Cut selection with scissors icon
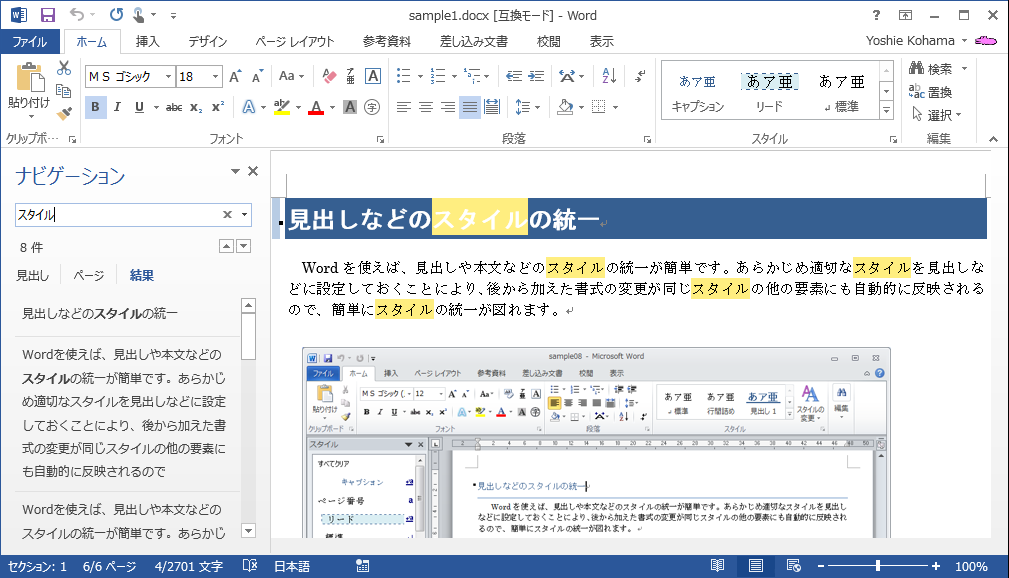This screenshot has width=1009, height=578. [x=64, y=68]
